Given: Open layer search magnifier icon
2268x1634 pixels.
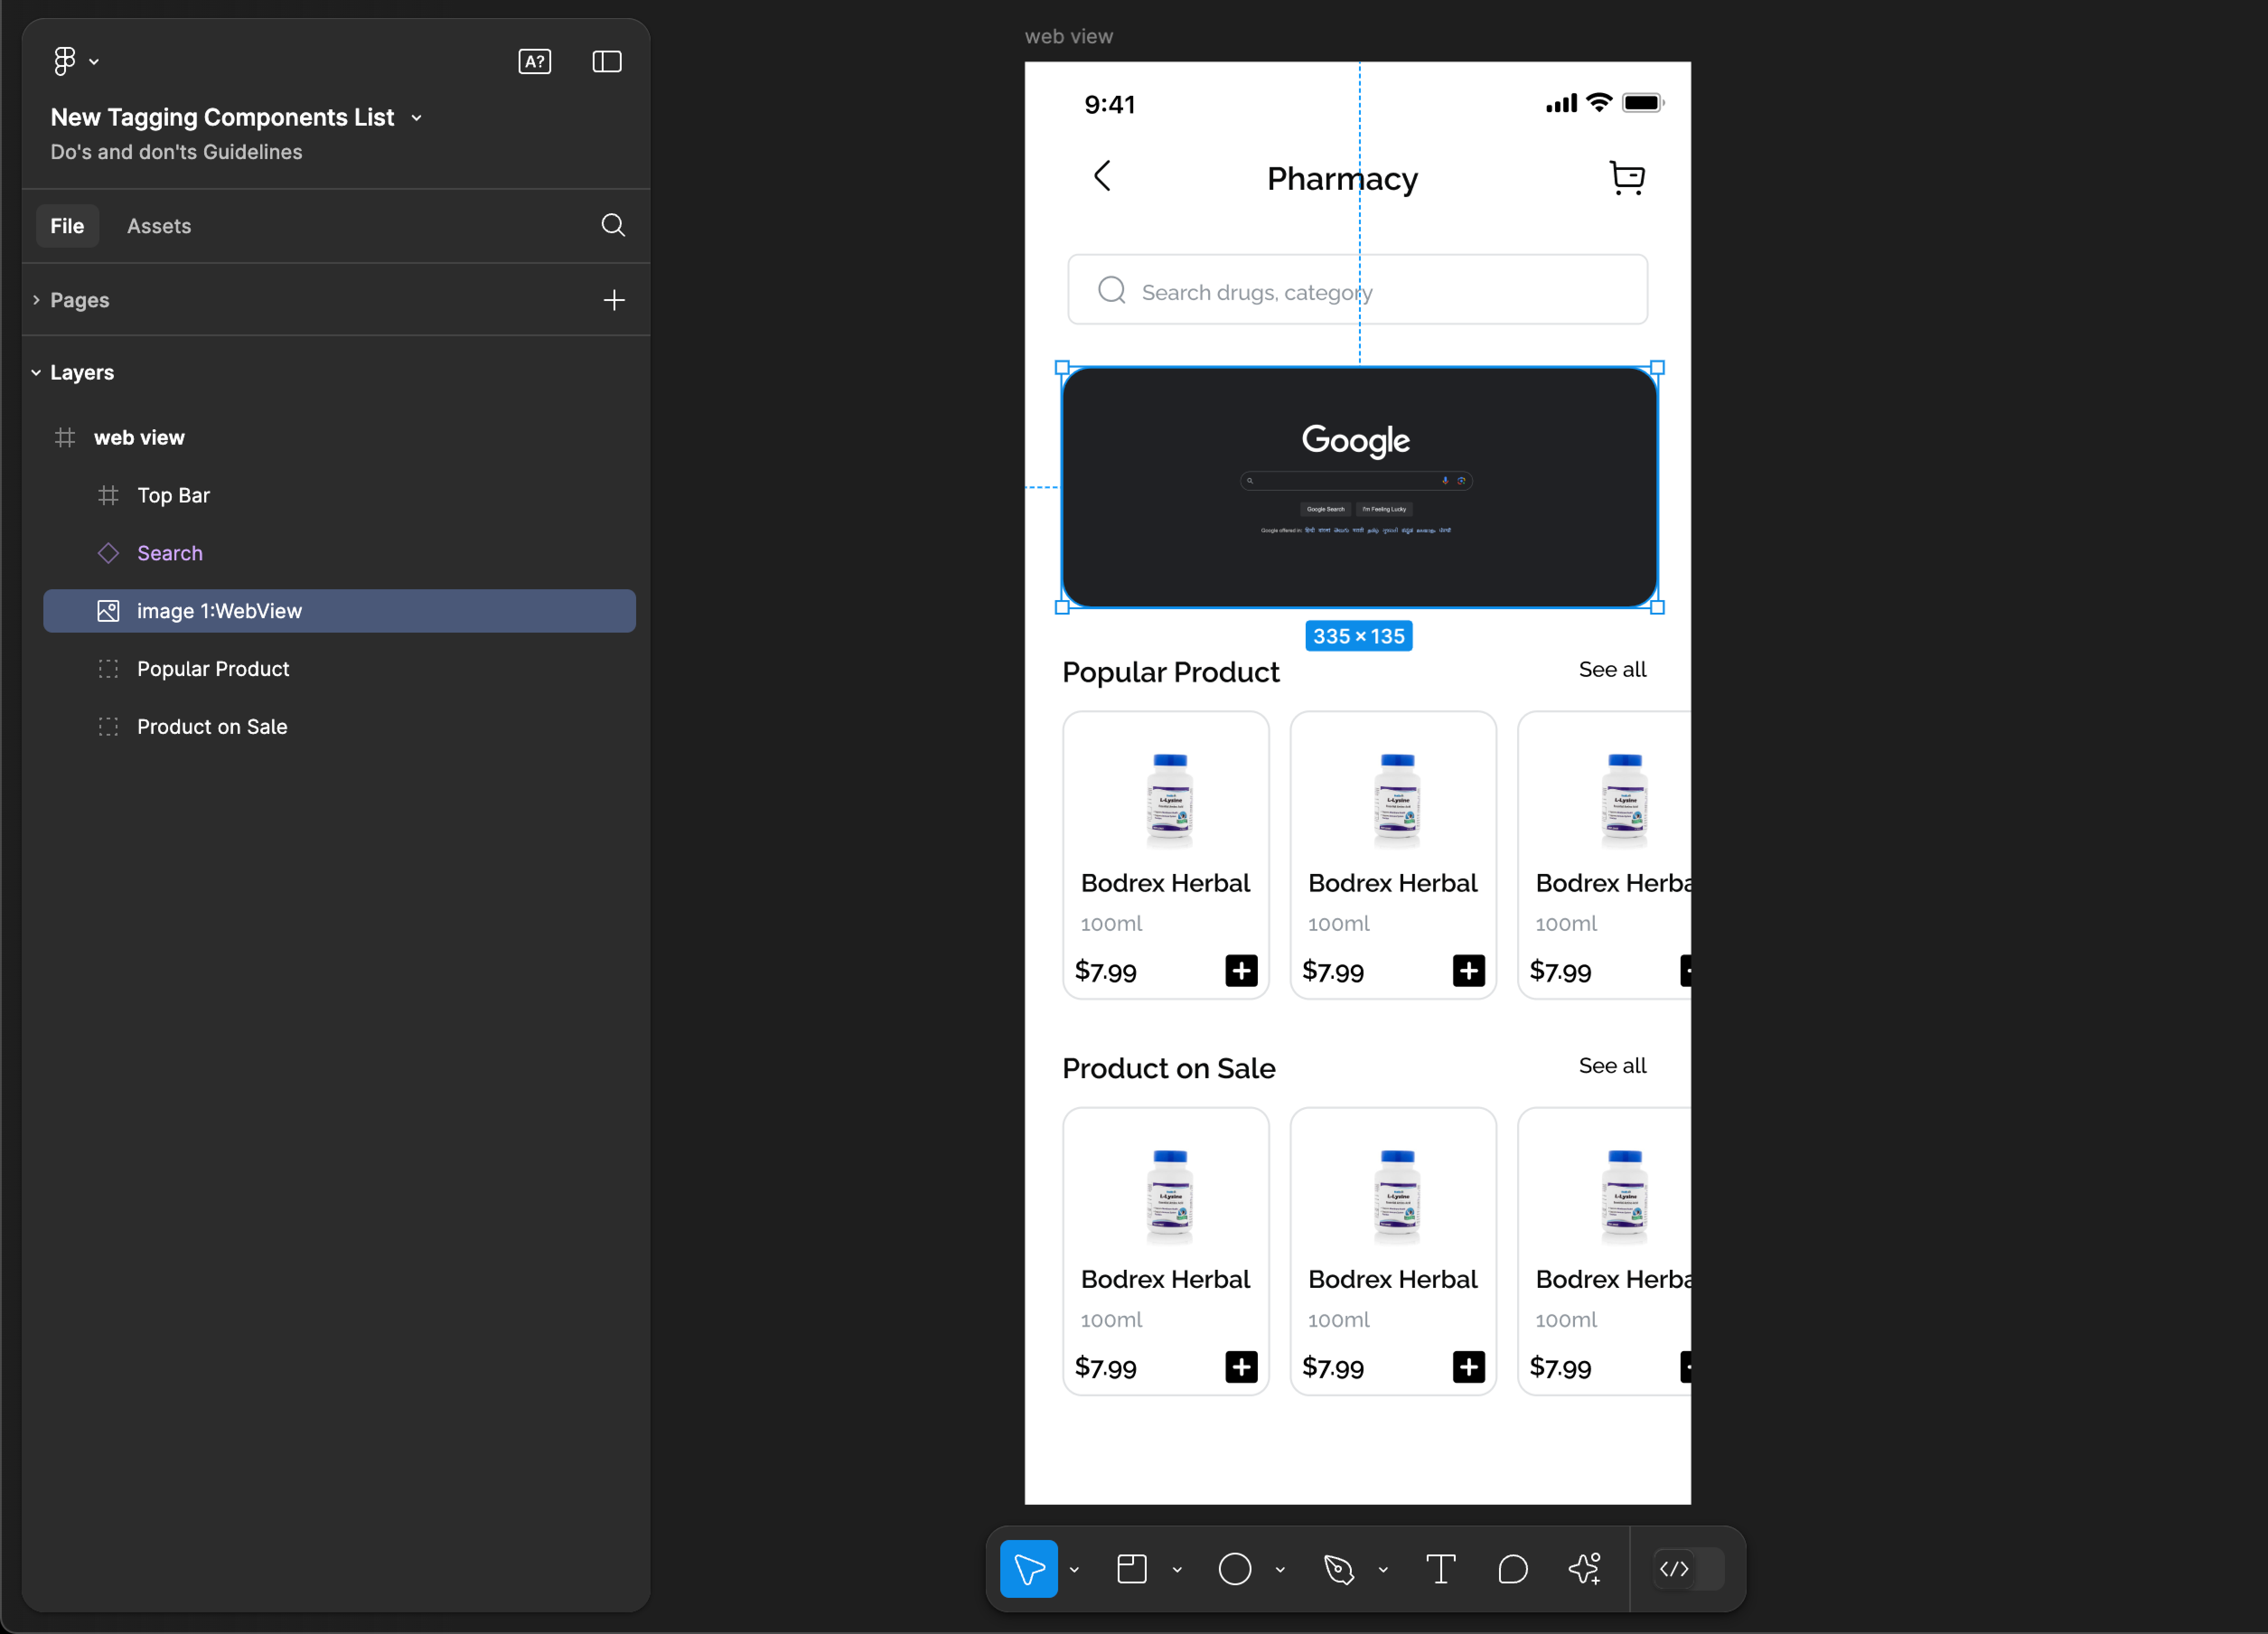Looking at the screenshot, I should click(613, 225).
